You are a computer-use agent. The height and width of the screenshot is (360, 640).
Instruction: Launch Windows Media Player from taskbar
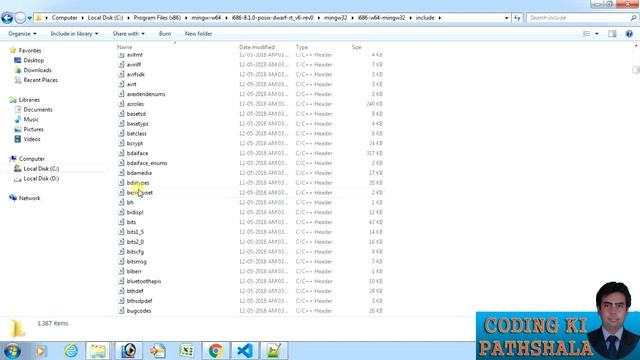[x=40, y=351]
